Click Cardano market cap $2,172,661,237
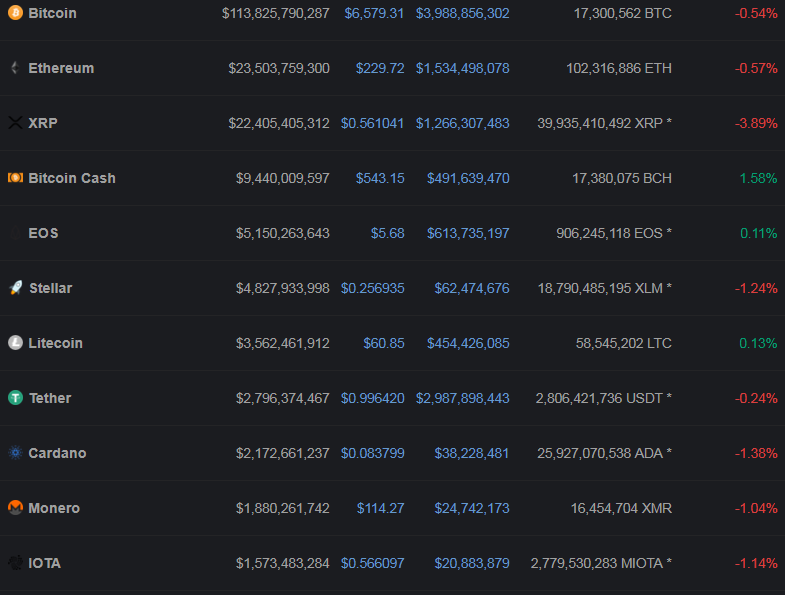The image size is (785, 595). coord(282,453)
